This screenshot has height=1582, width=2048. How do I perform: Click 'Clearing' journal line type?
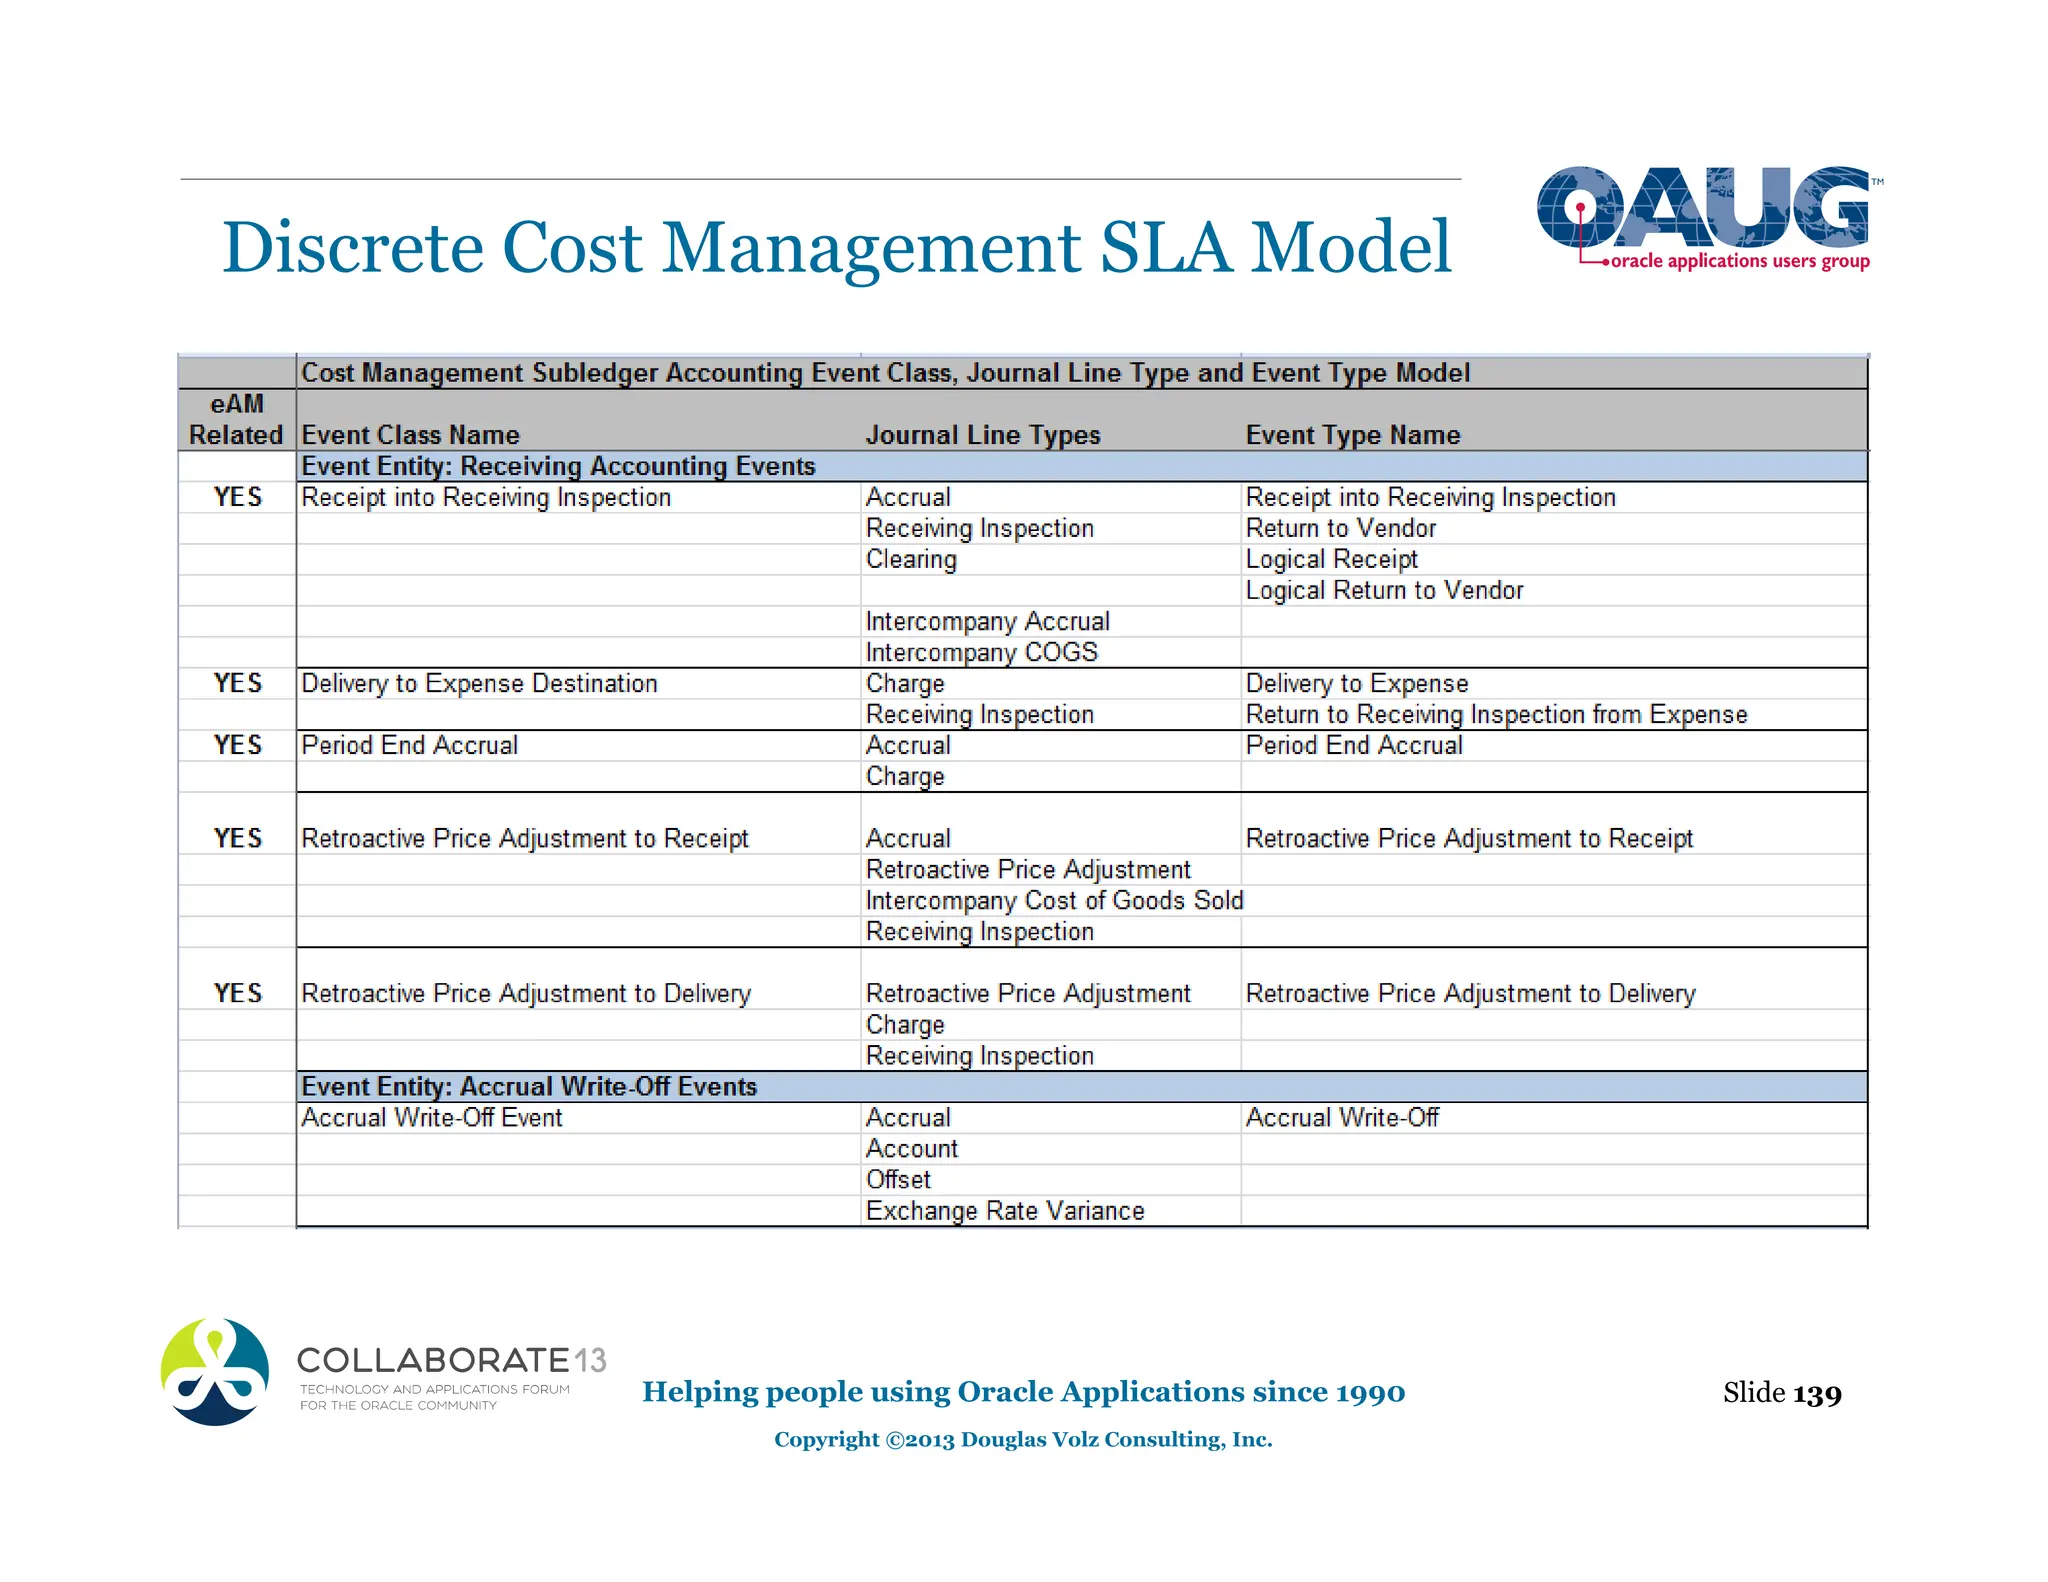(911, 560)
